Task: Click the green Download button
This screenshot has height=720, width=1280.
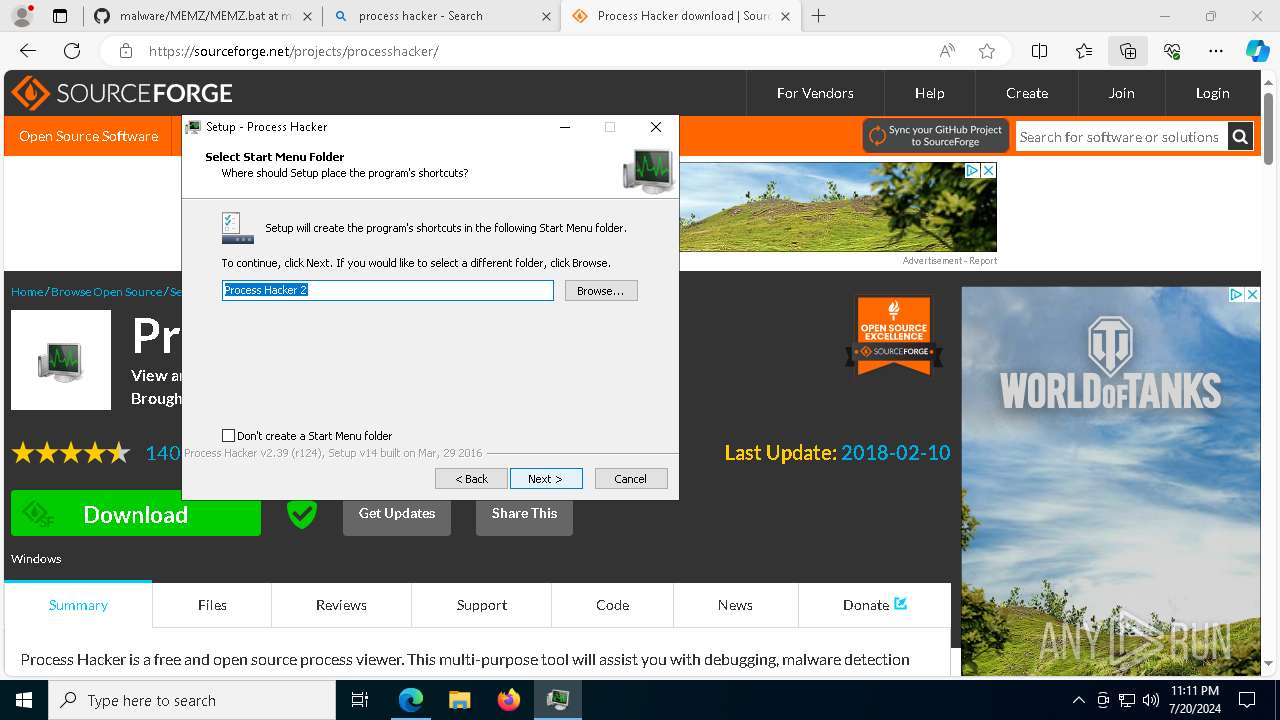Action: coord(136,514)
